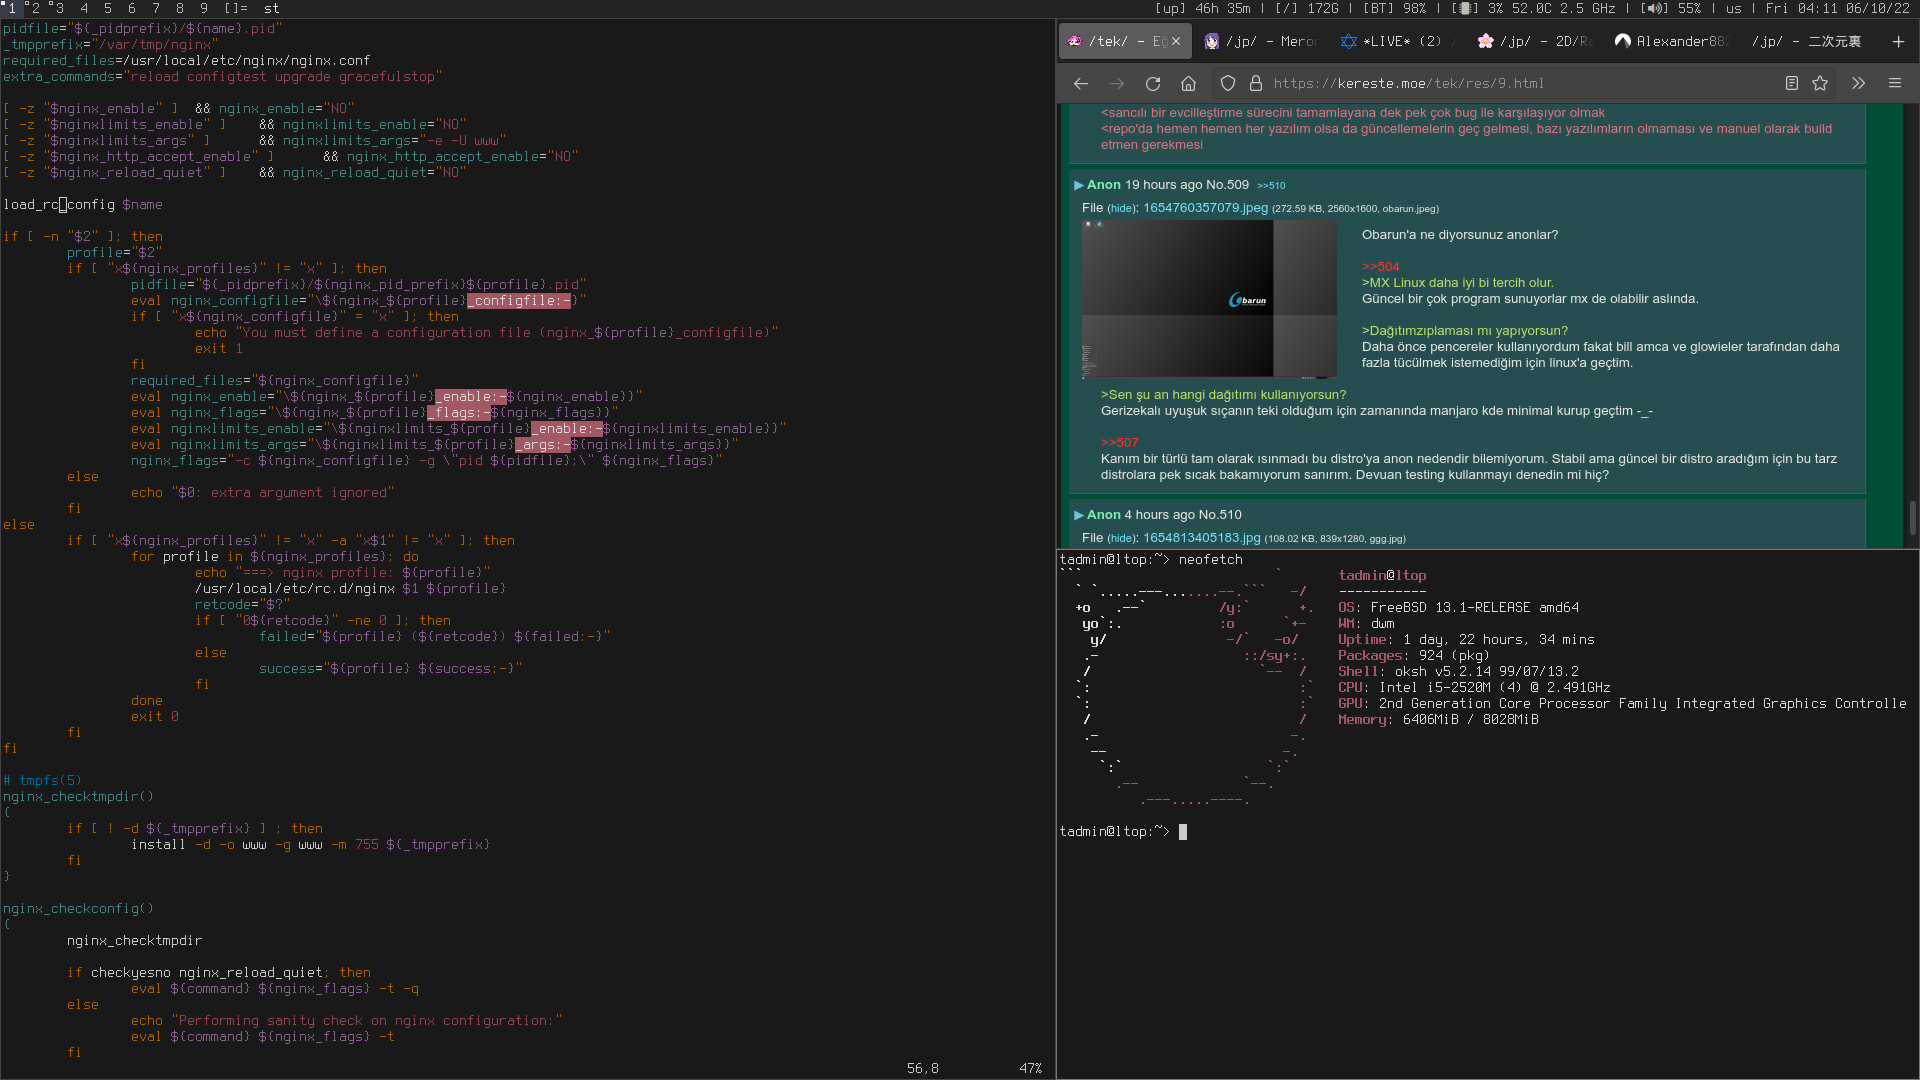The image size is (1920, 1080).
Task: Click the 'nginx_checktmpdir()' function definition line
Action: pyautogui.click(x=79, y=797)
